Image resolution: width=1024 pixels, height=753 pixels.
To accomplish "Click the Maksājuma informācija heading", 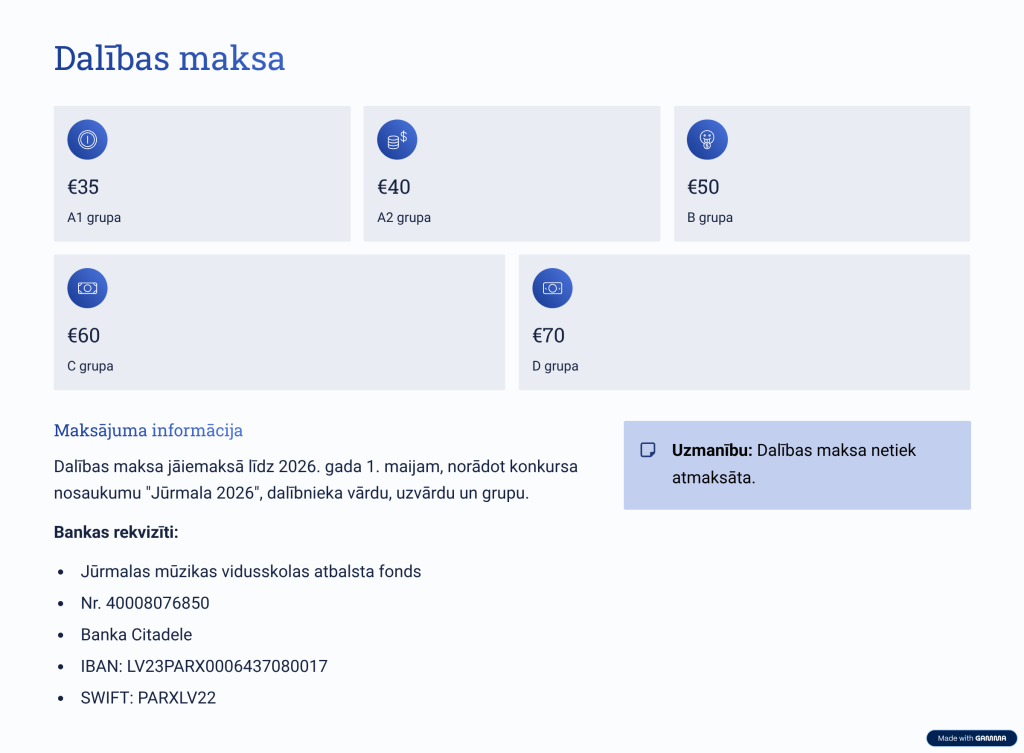I will click(148, 431).
